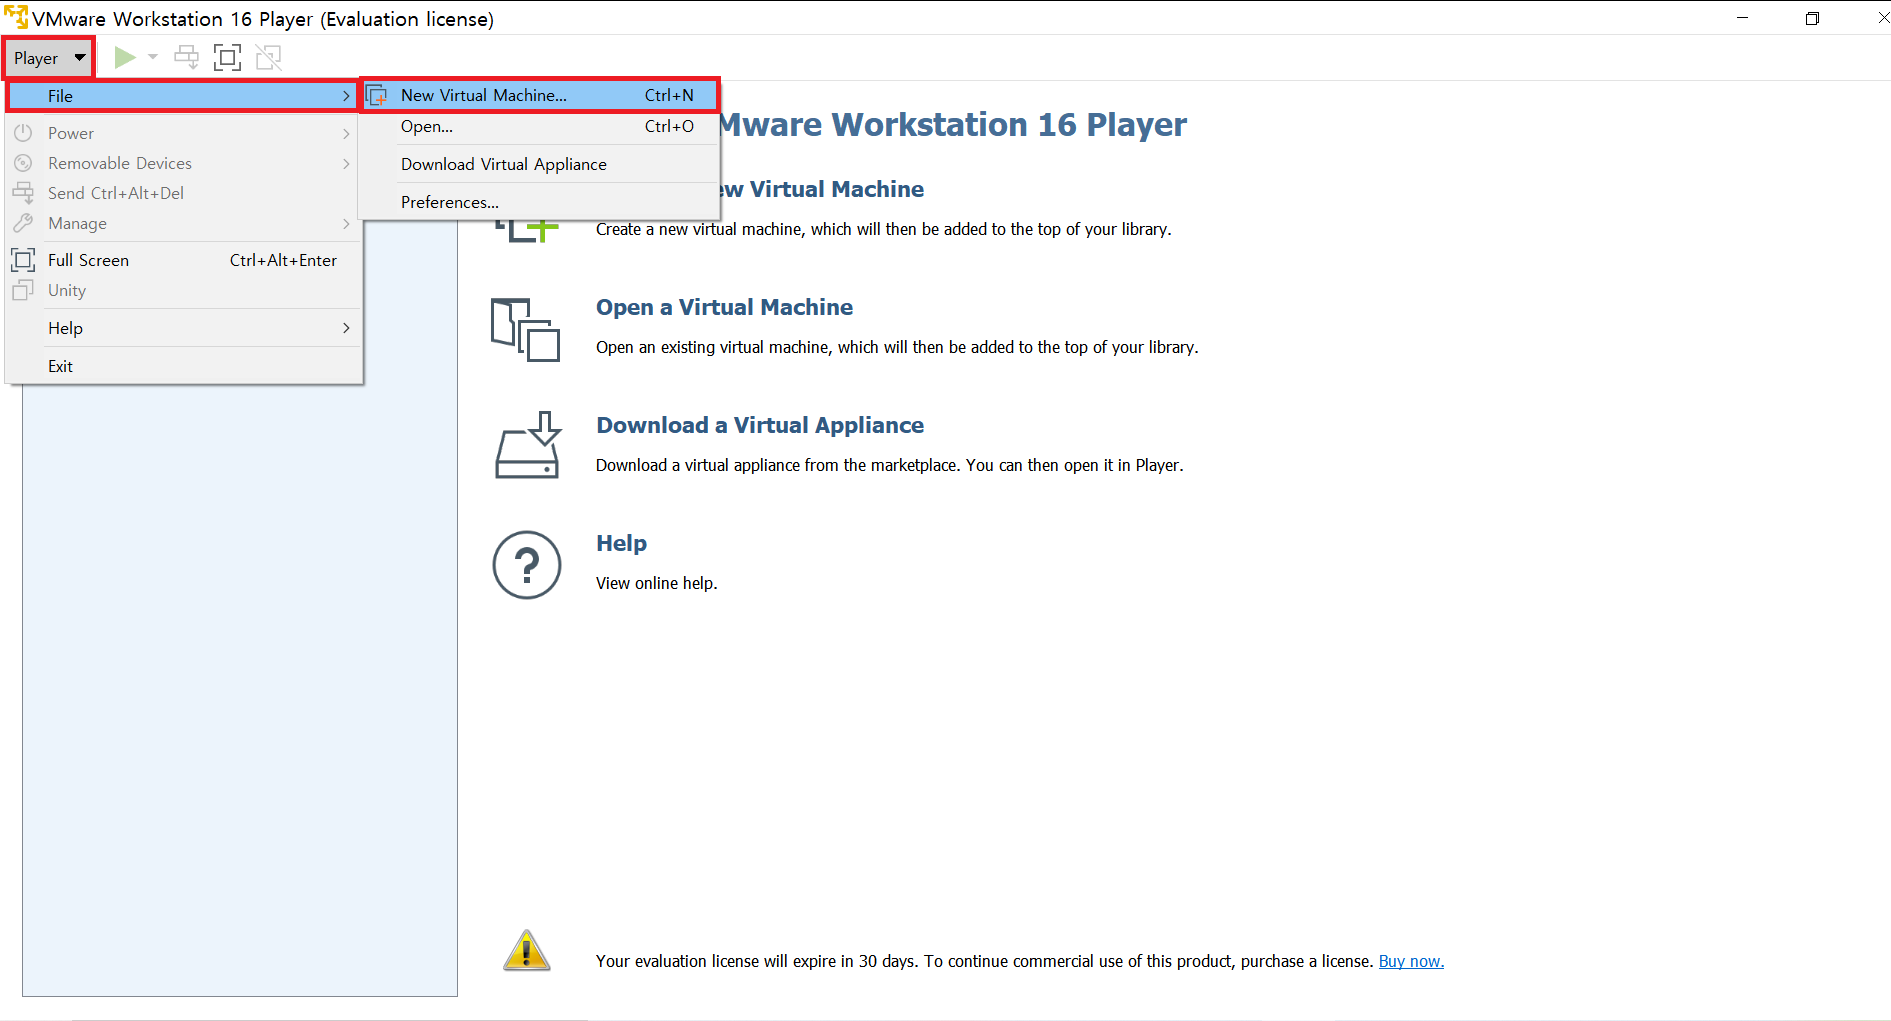This screenshot has height=1021, width=1891.
Task: Click the VMware logo in title bar
Action: tap(15, 17)
